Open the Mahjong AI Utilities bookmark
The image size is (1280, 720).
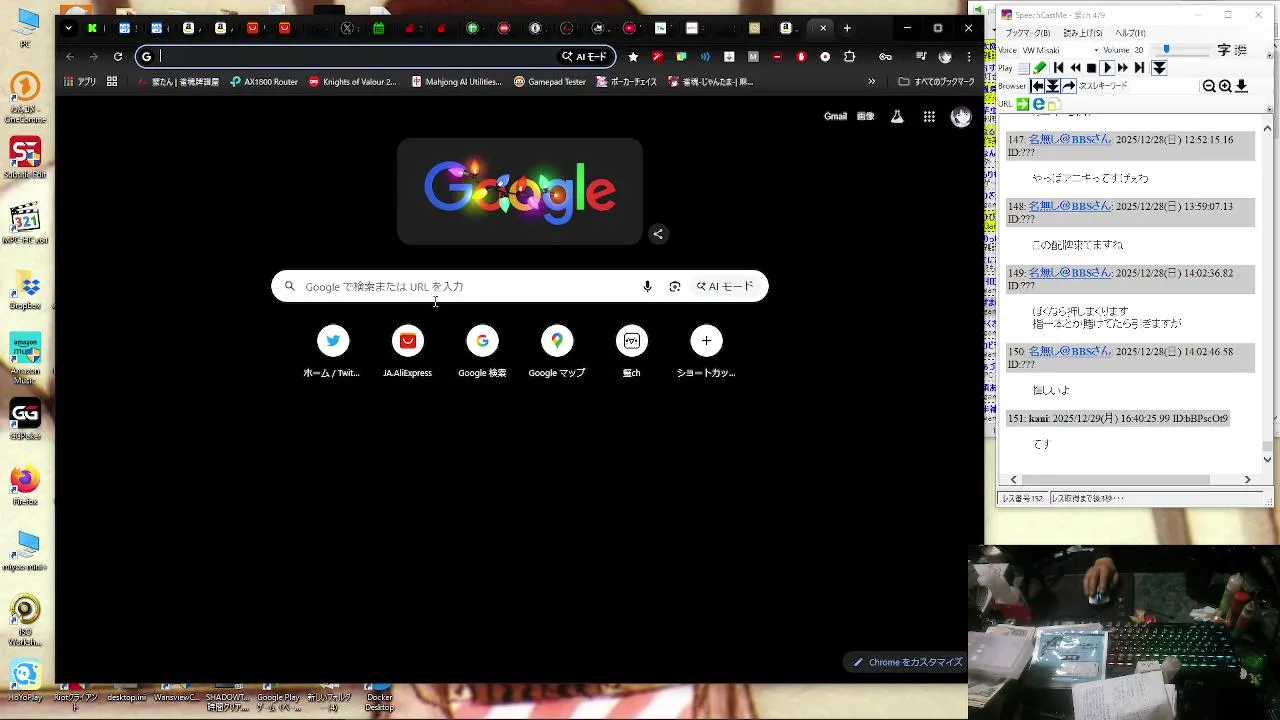(456, 82)
